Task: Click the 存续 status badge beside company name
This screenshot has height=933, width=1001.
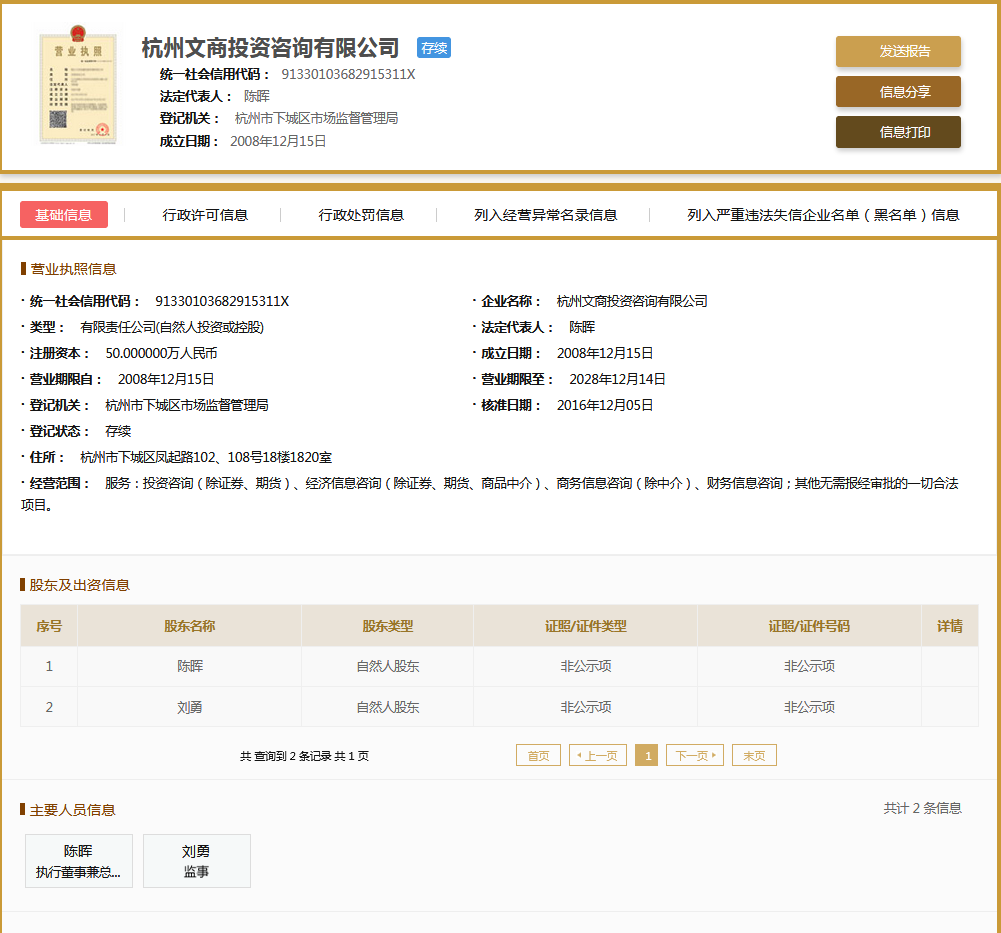Action: pos(434,48)
